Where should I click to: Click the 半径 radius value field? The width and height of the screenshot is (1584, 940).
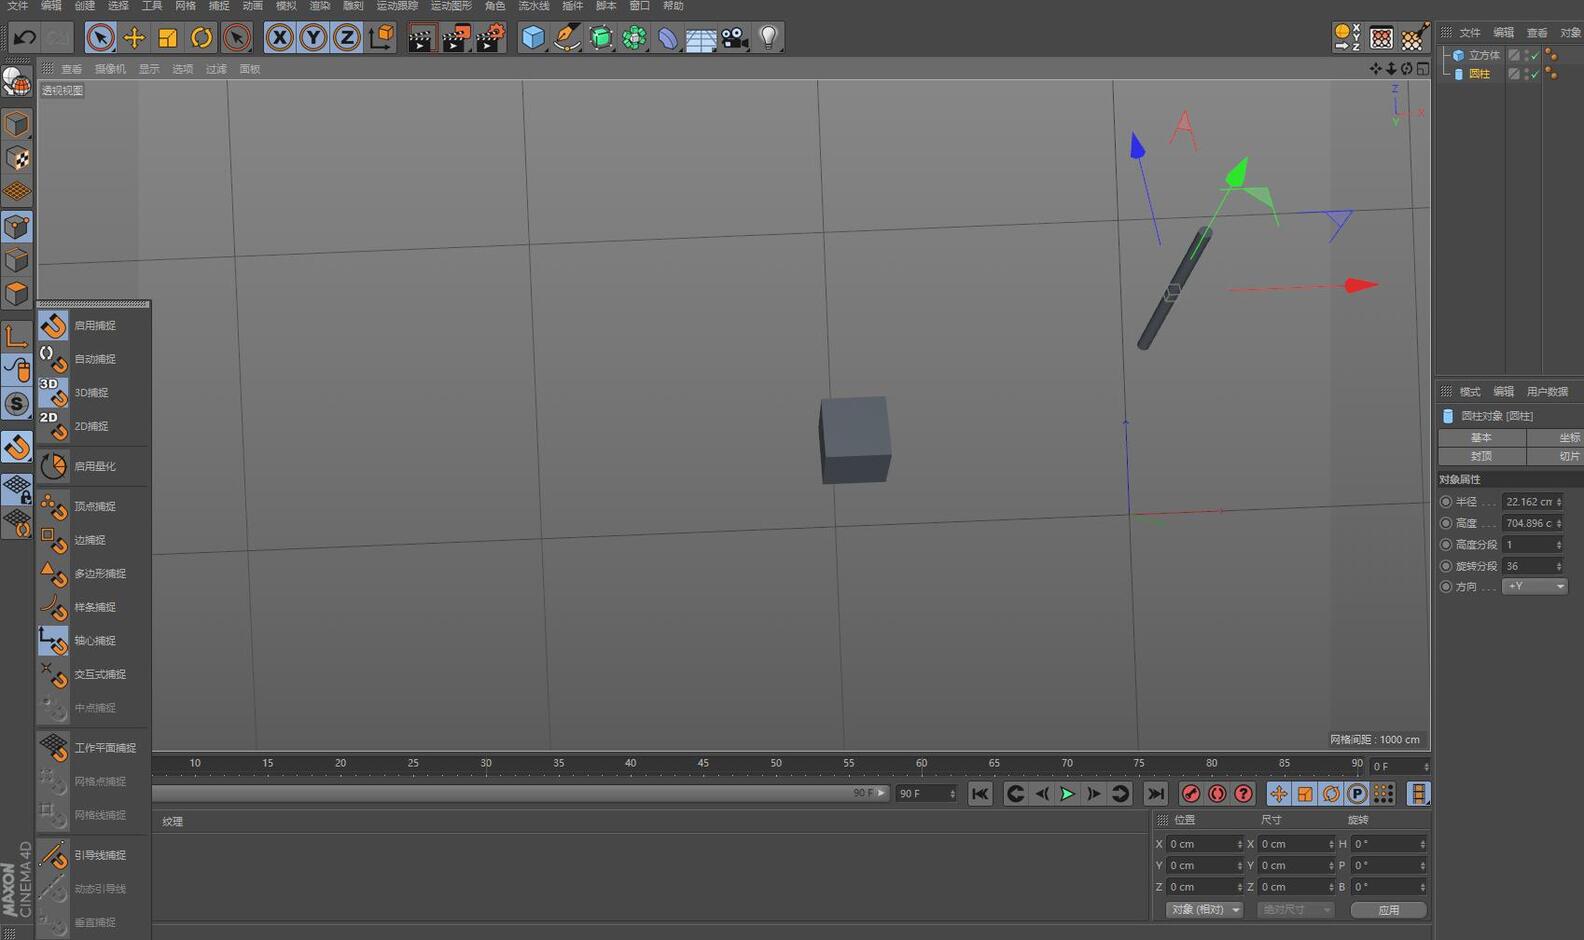click(x=1529, y=502)
